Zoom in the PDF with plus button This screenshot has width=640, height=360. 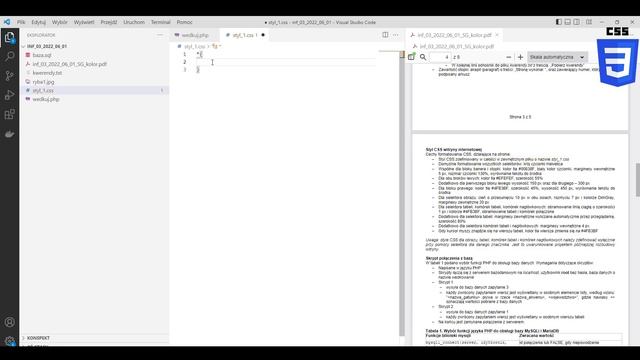tap(520, 57)
